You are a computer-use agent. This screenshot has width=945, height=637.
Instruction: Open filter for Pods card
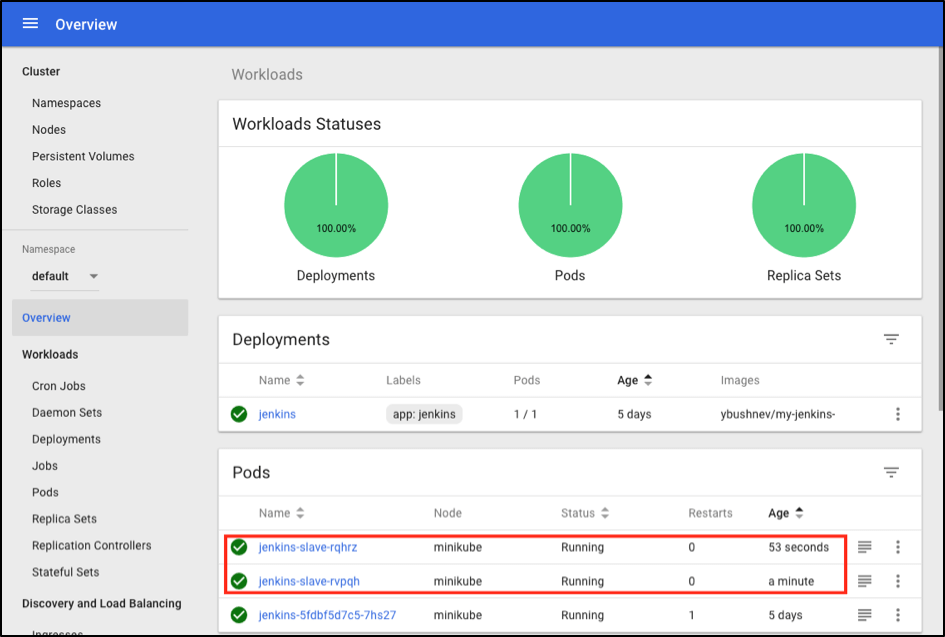coord(891,472)
